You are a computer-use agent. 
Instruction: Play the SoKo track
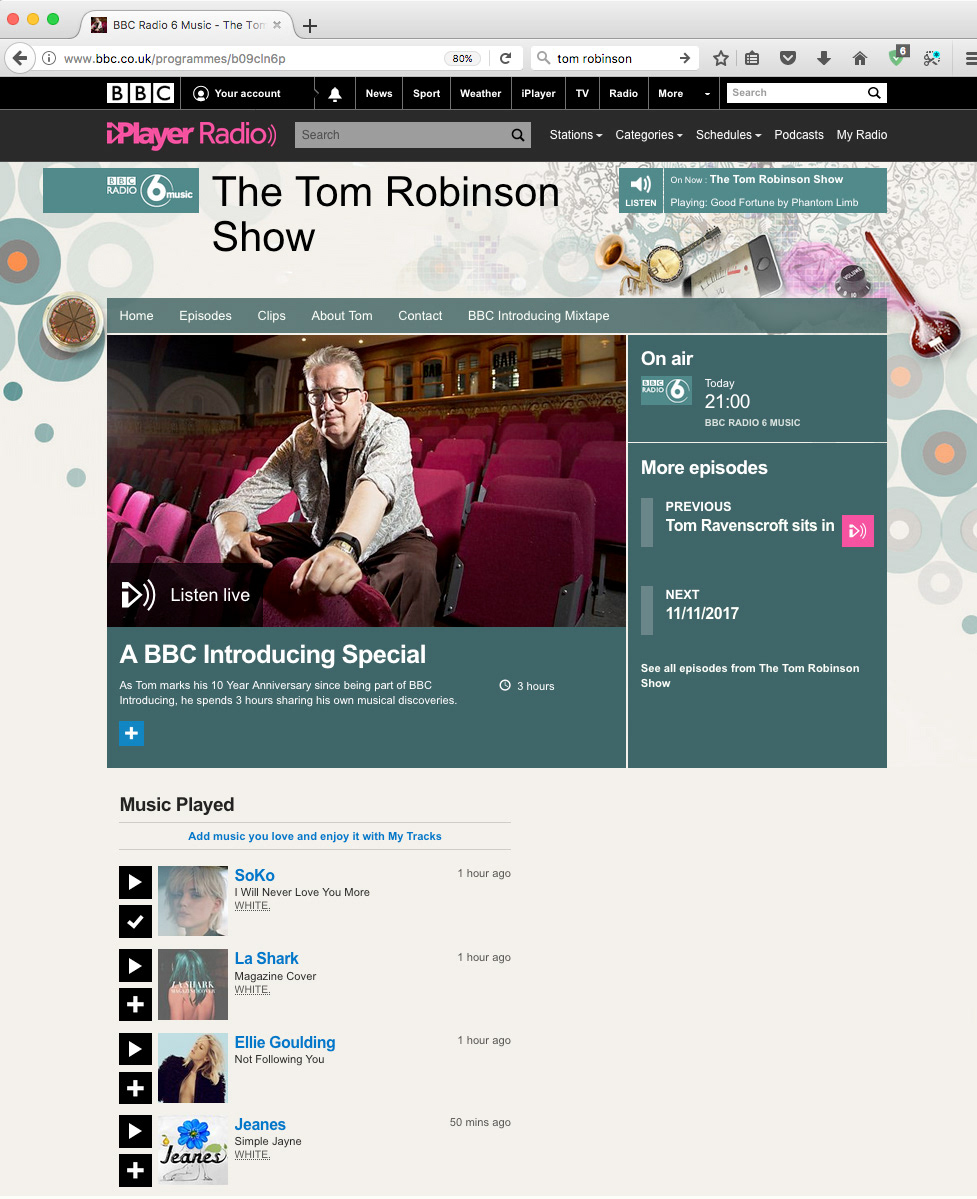[135, 882]
